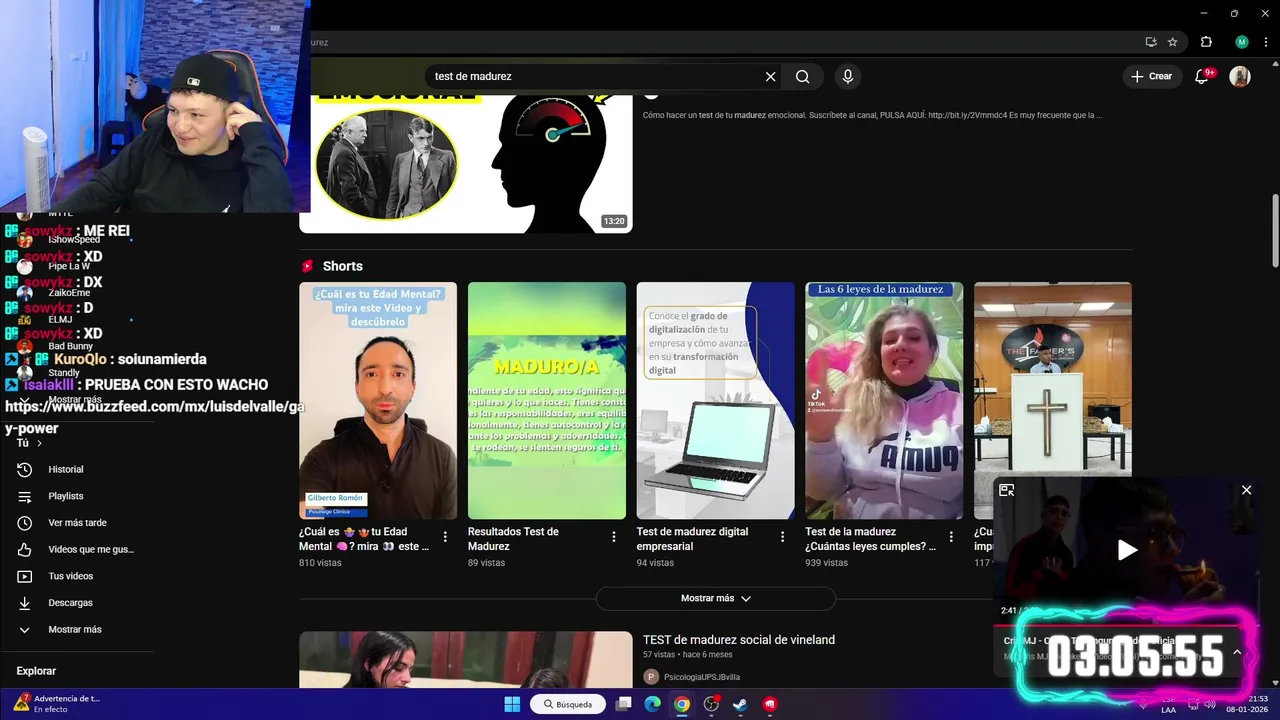The width and height of the screenshot is (1280, 720).
Task: Expand sidebar with Mostrar más under Descargas
Action: pyautogui.click(x=75, y=630)
